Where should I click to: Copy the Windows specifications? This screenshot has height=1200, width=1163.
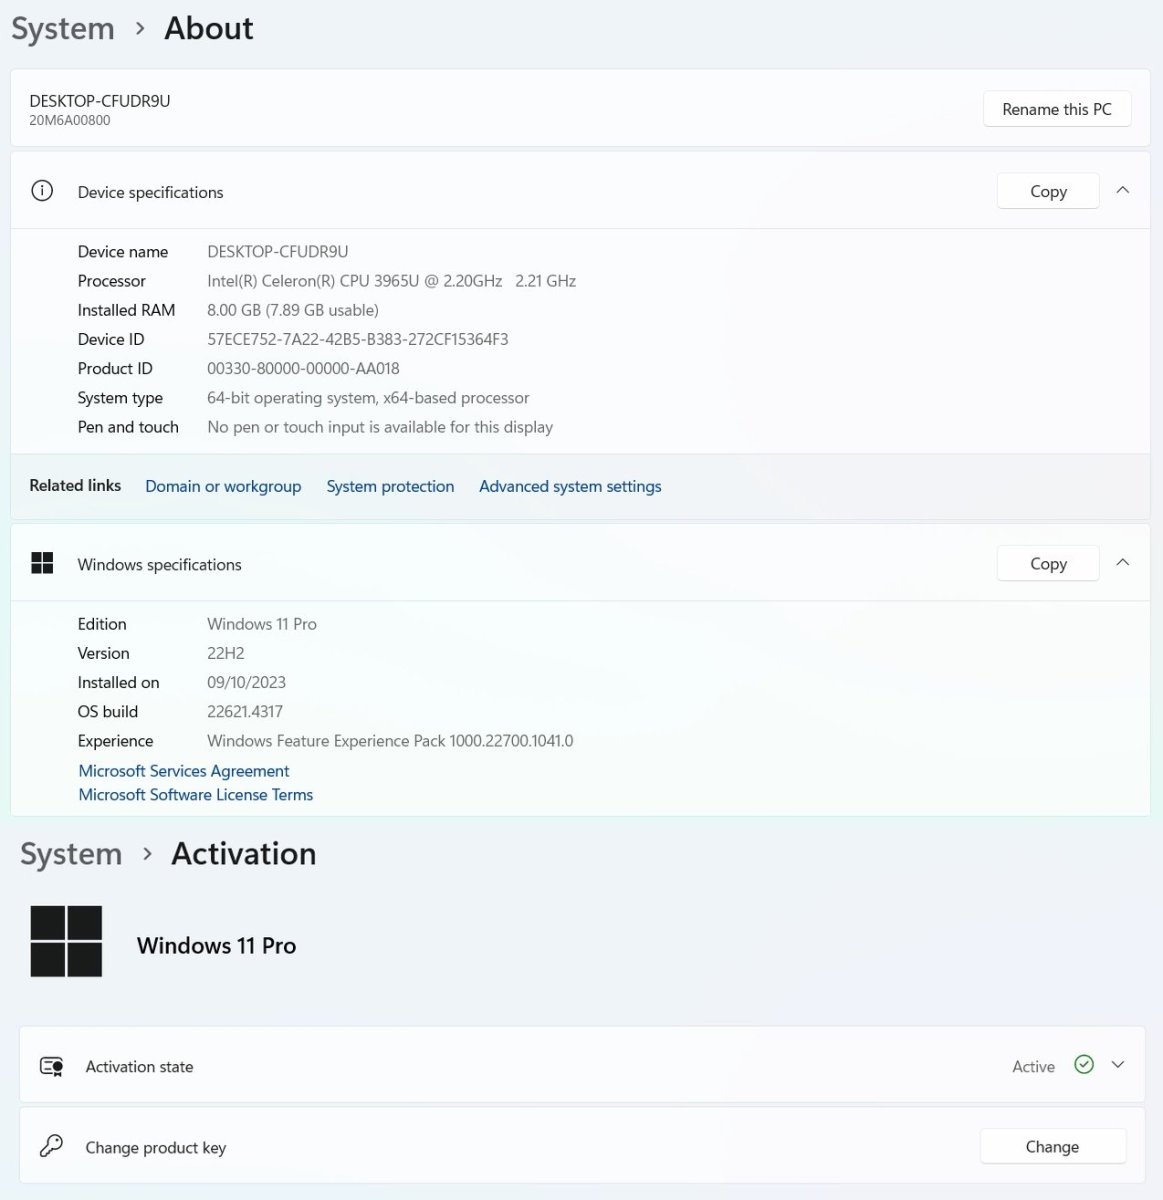pyautogui.click(x=1048, y=564)
